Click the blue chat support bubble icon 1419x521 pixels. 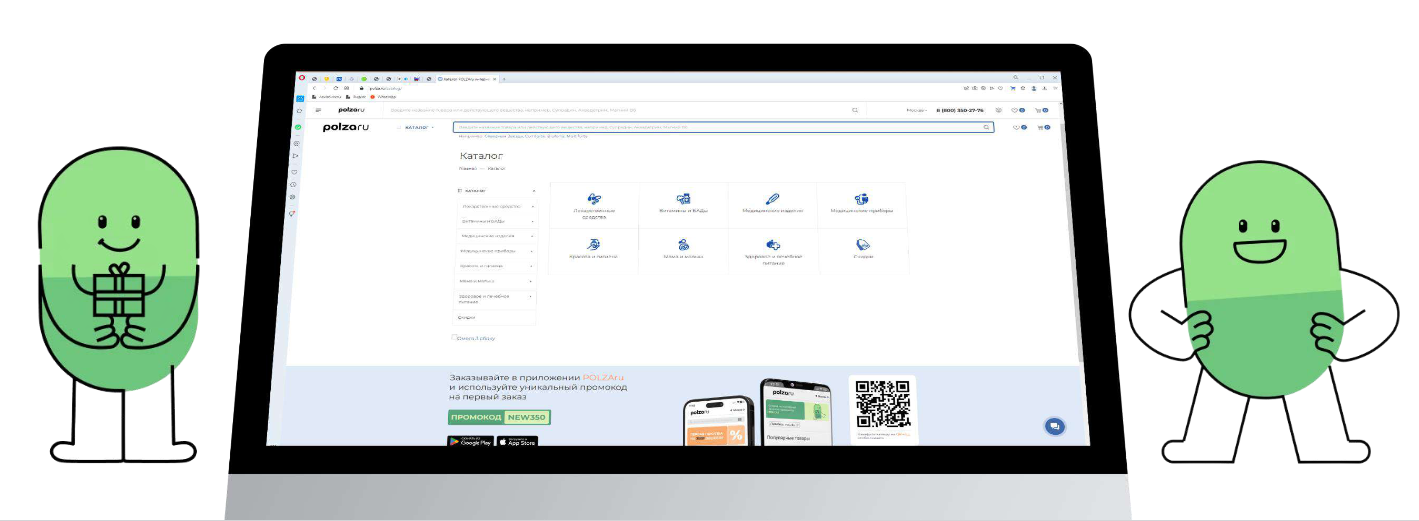click(1053, 426)
